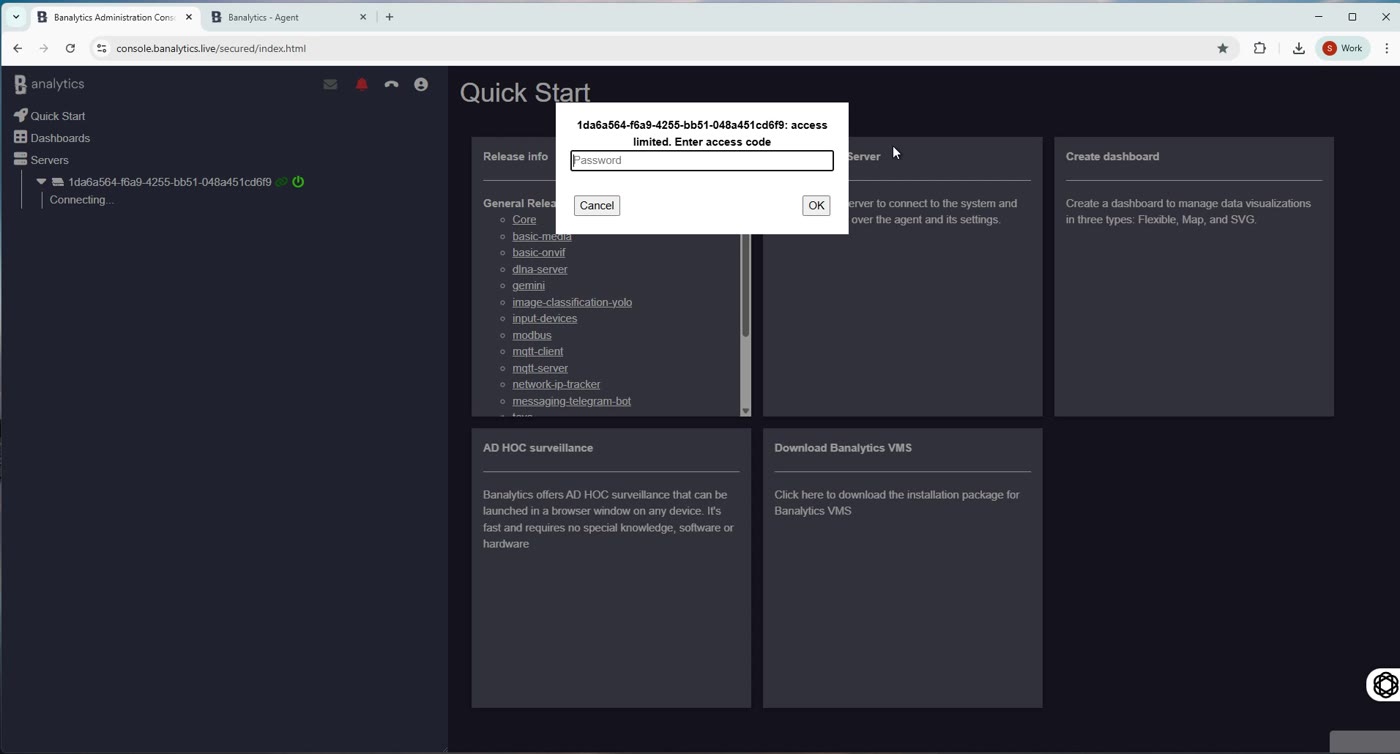Click the floating assistant icon at right edge
The image size is (1400, 754).
coord(1385,684)
